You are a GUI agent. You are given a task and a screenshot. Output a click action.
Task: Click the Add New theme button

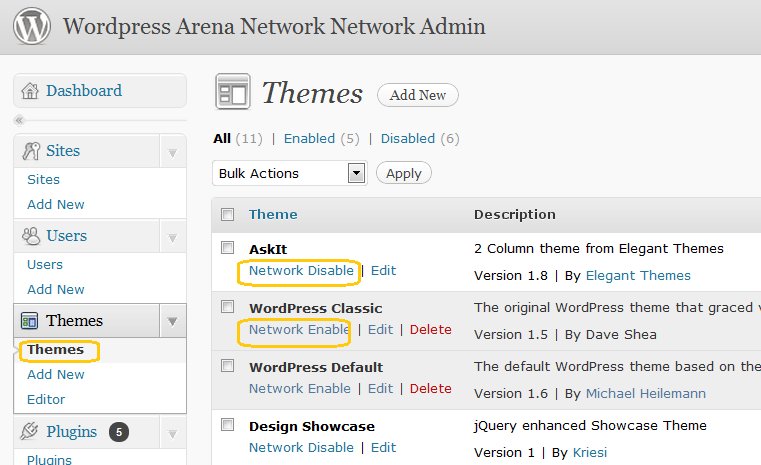pyautogui.click(x=418, y=95)
